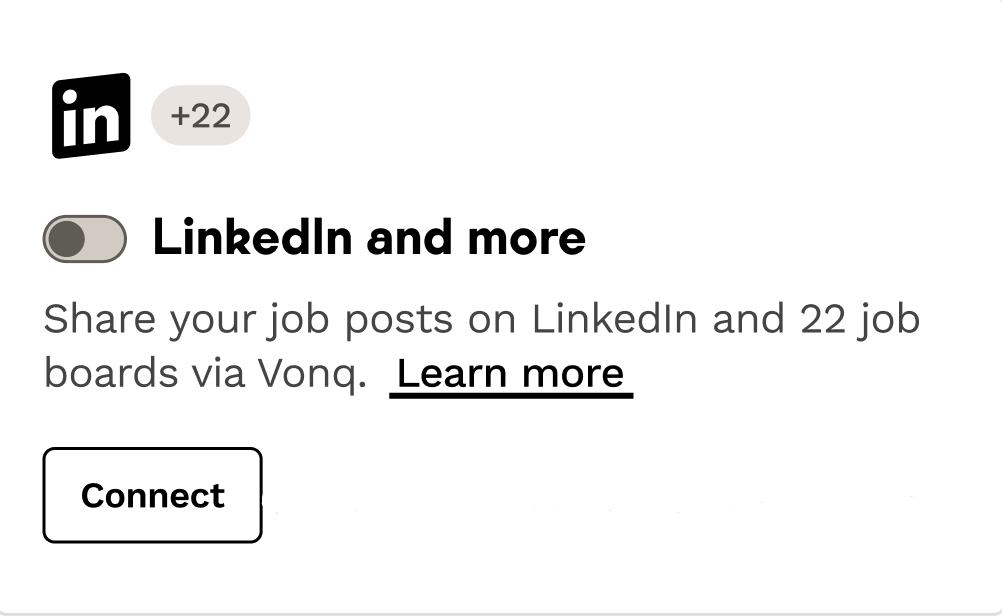Turn on the switch beside "LinkedIn and more"
Screen dimensions: 1002x616
point(85,239)
